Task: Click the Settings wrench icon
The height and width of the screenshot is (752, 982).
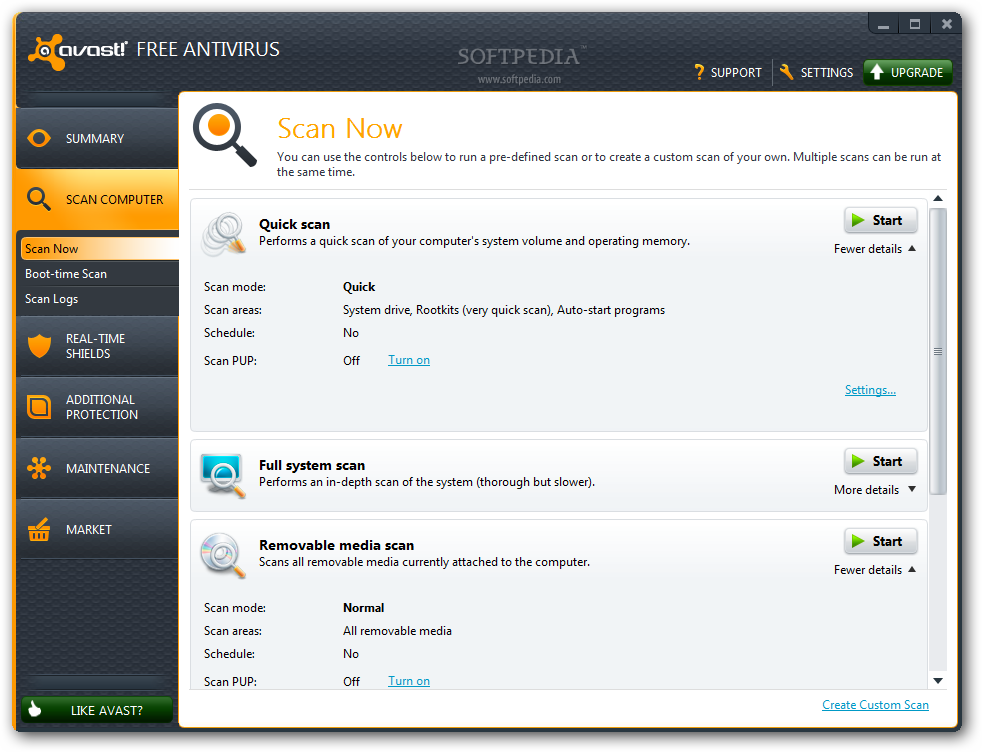Action: click(x=787, y=72)
